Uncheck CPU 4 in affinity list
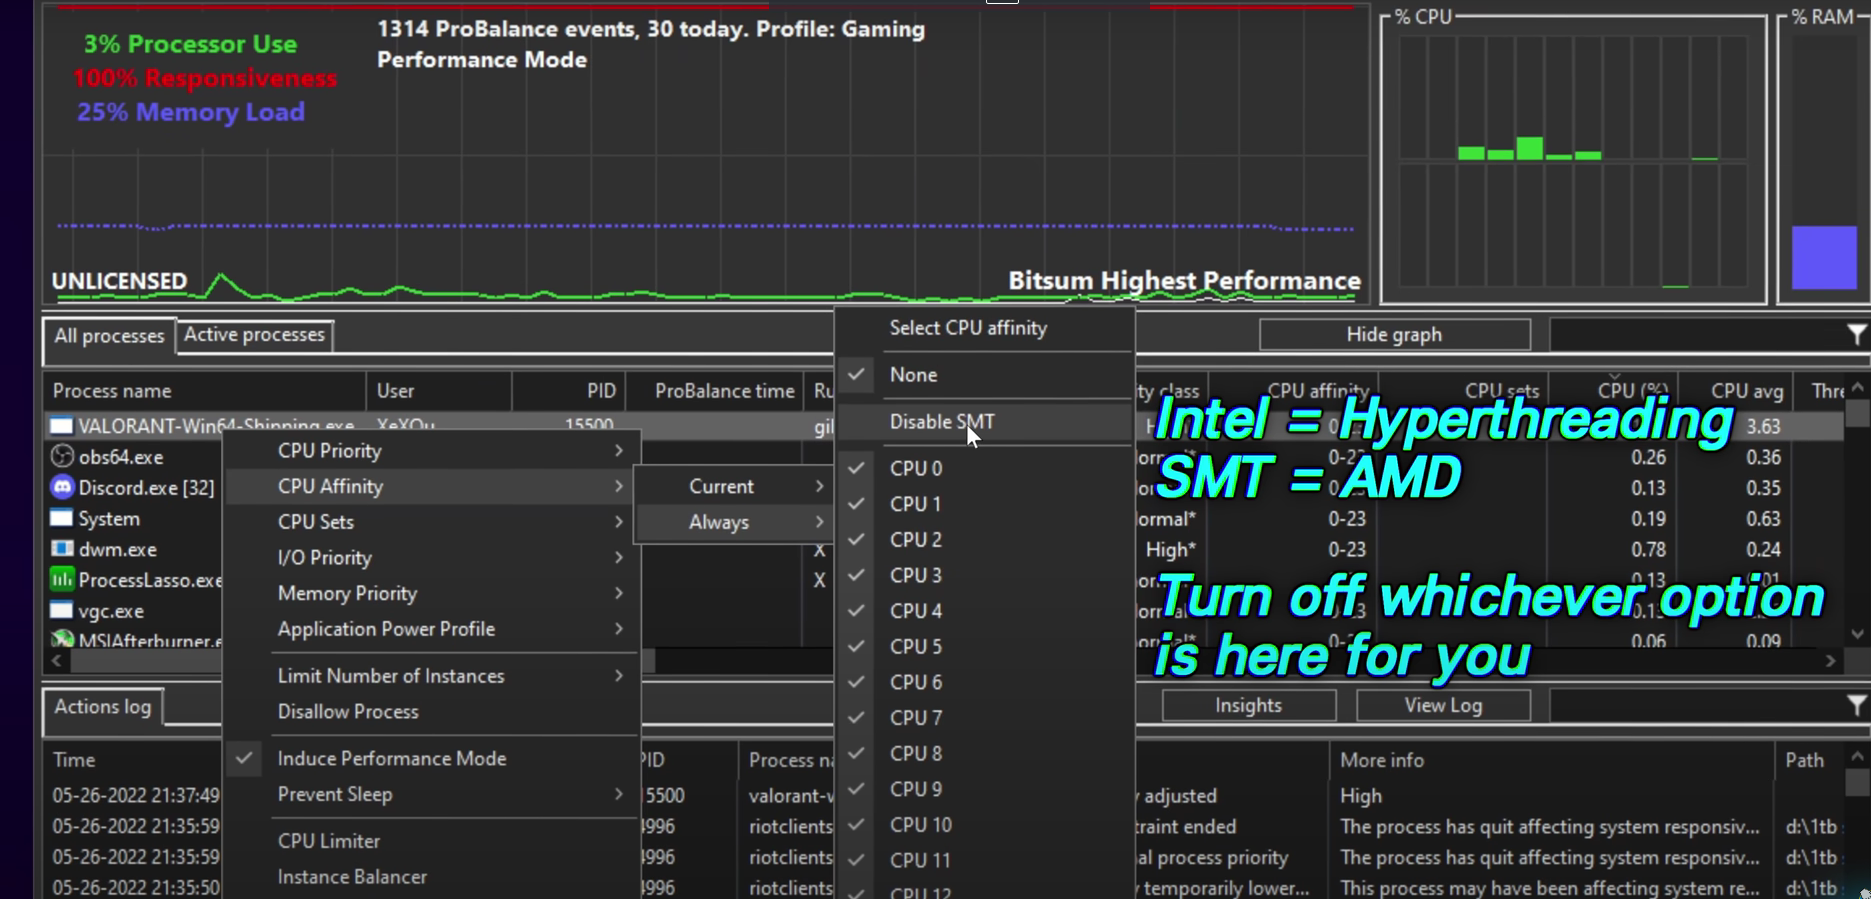Image resolution: width=1871 pixels, height=899 pixels. [x=985, y=611]
